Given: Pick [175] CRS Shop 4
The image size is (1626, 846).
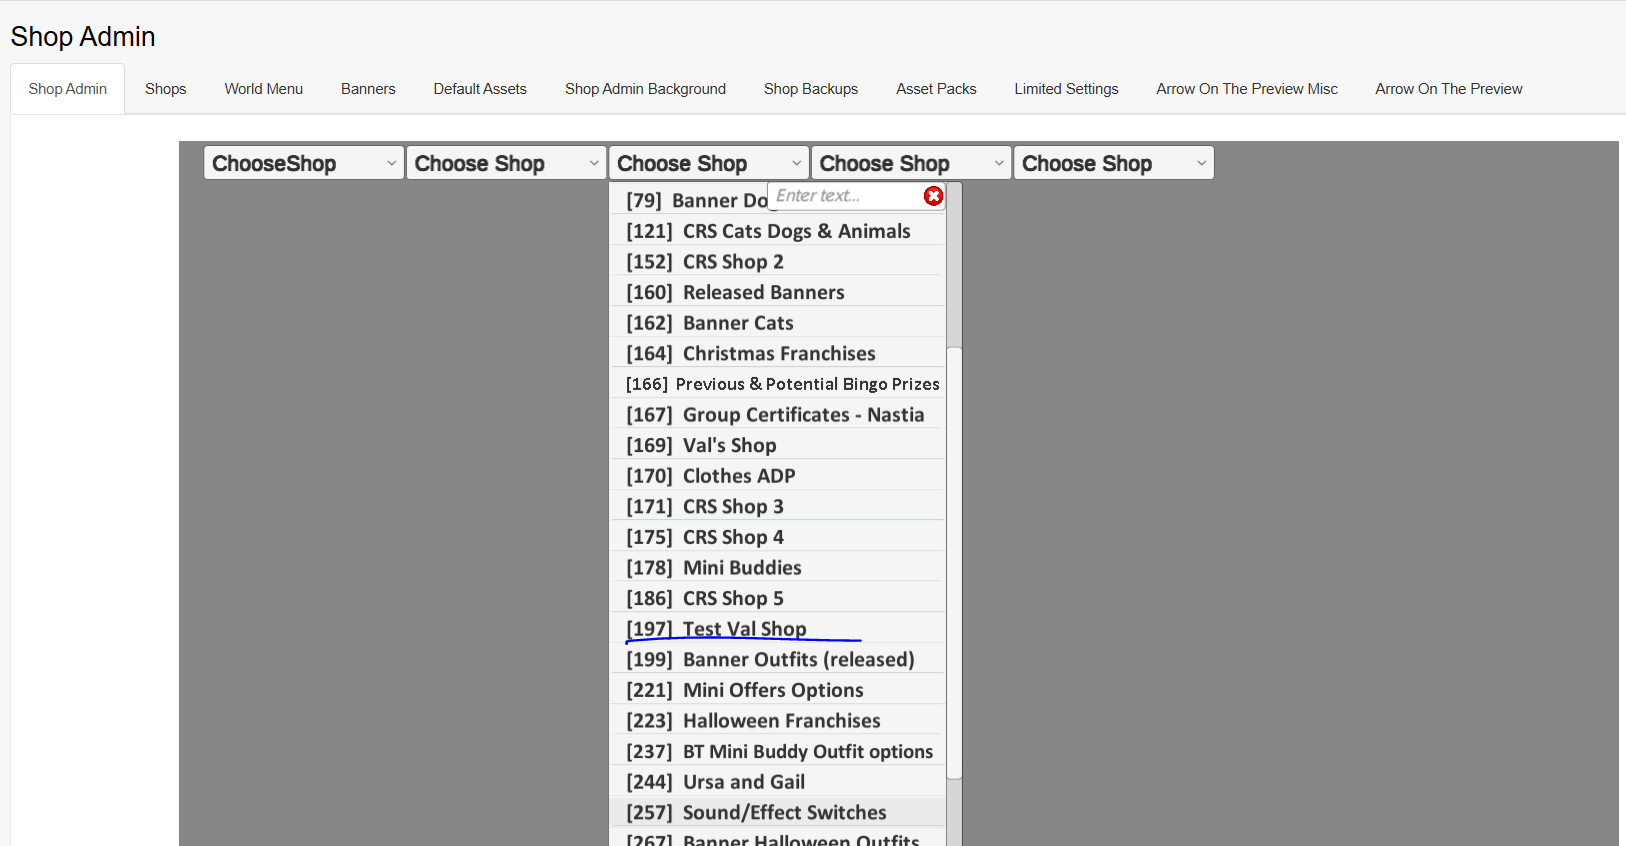Looking at the screenshot, I should click(777, 537).
